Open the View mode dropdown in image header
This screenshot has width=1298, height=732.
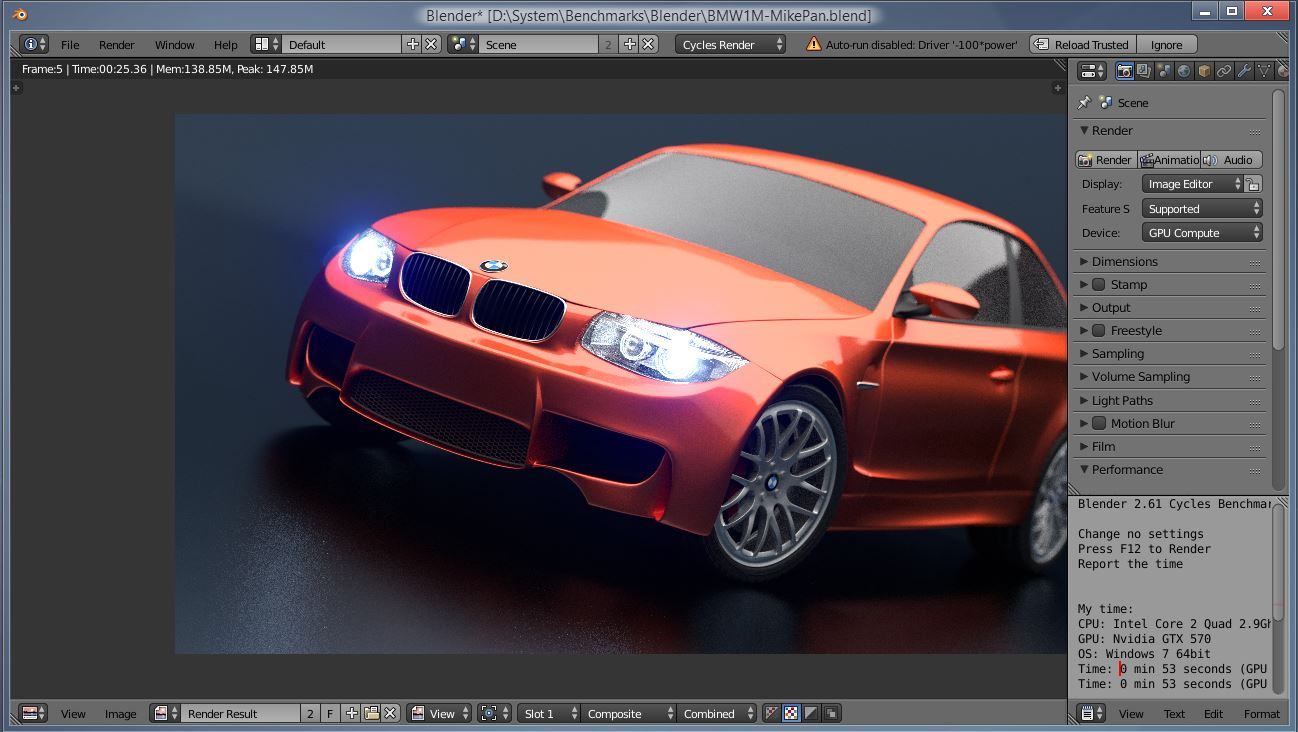coord(440,713)
